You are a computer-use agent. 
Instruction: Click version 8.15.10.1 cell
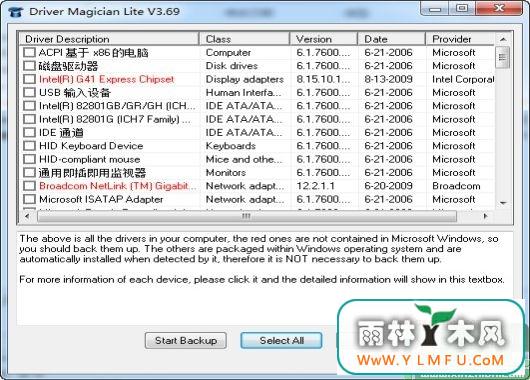click(323, 79)
